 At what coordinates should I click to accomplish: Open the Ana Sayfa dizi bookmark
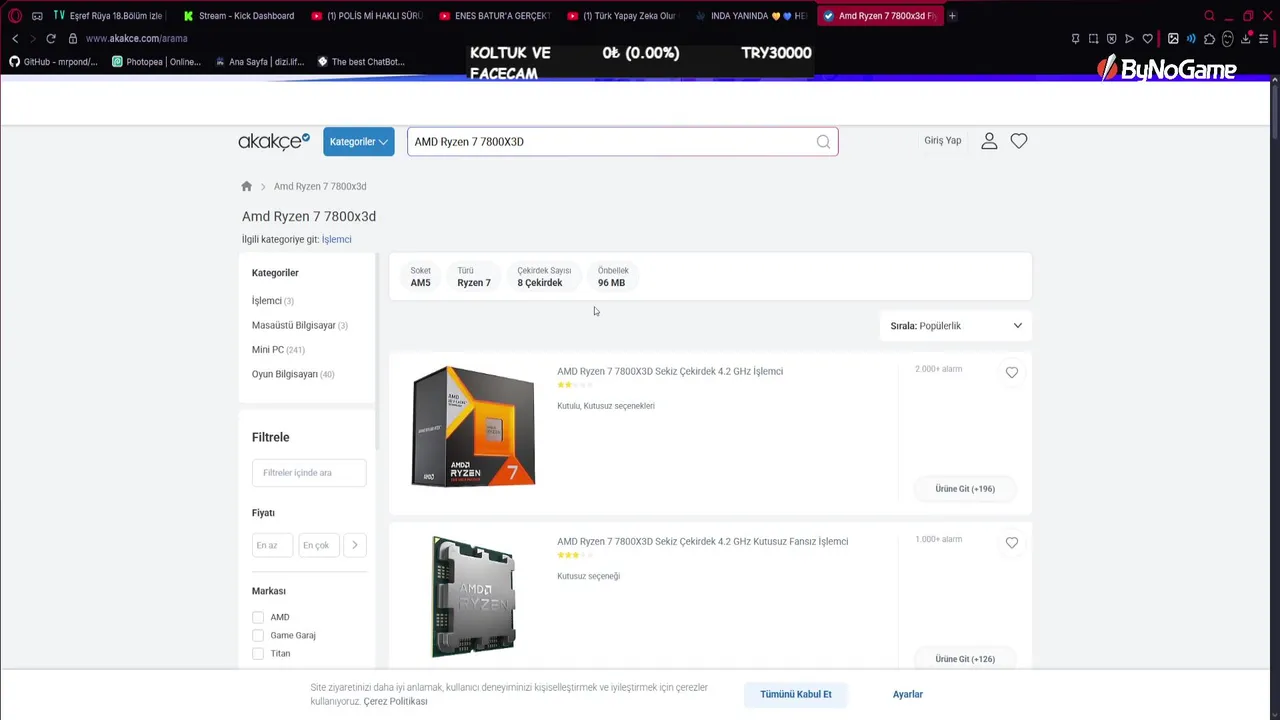tap(260, 62)
